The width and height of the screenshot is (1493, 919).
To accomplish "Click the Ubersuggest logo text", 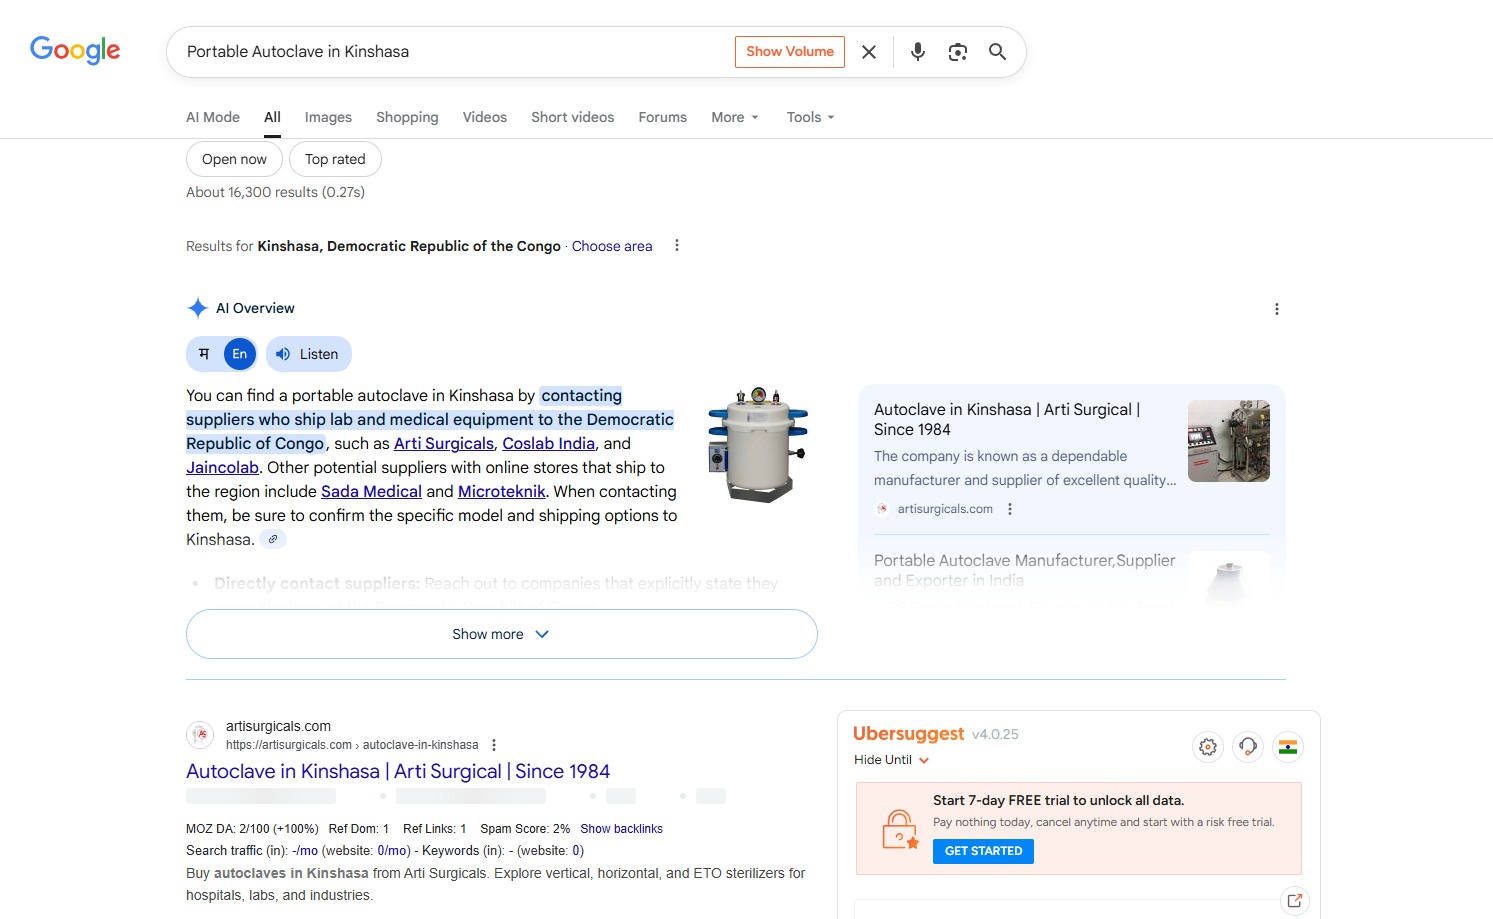I will [x=908, y=734].
